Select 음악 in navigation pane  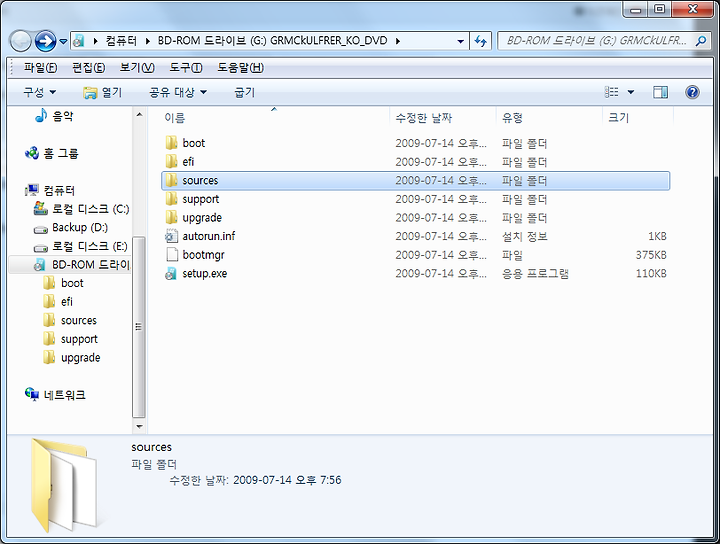pyautogui.click(x=55, y=116)
